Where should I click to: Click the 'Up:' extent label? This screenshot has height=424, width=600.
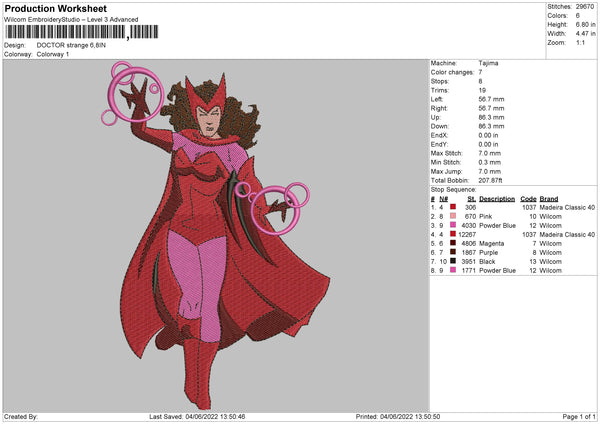pos(436,117)
